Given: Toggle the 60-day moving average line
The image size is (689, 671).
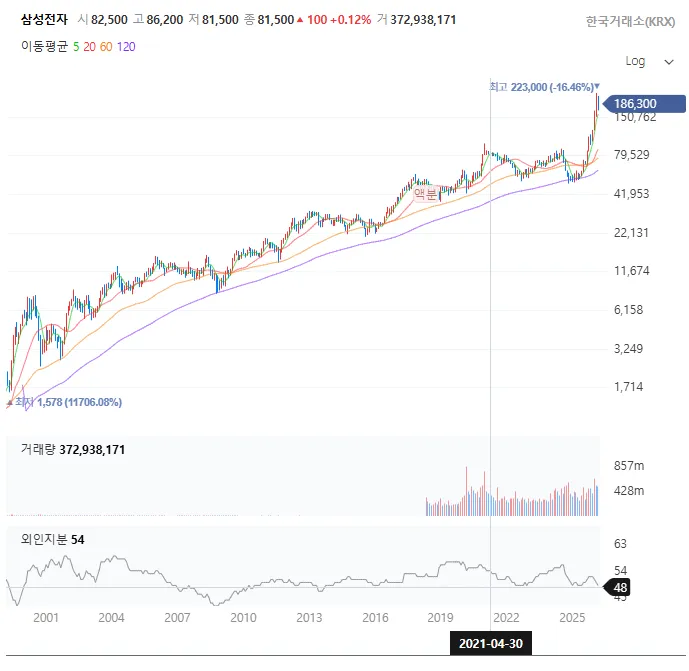Looking at the screenshot, I should point(106,46).
